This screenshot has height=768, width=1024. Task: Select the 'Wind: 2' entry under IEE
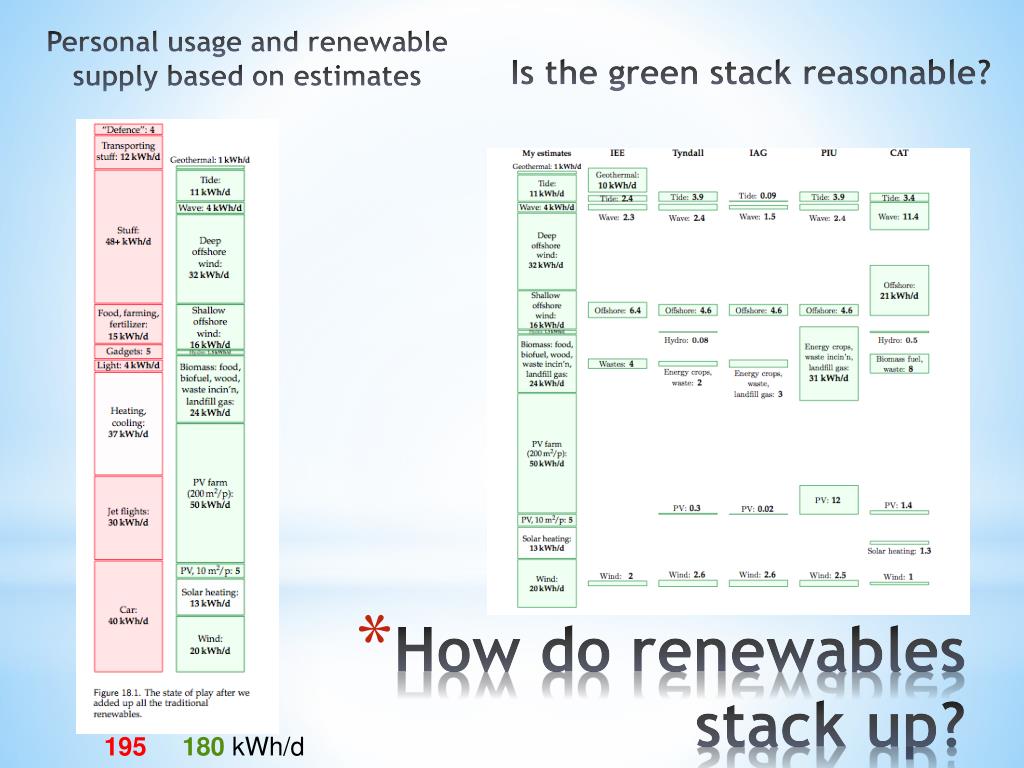pos(616,576)
